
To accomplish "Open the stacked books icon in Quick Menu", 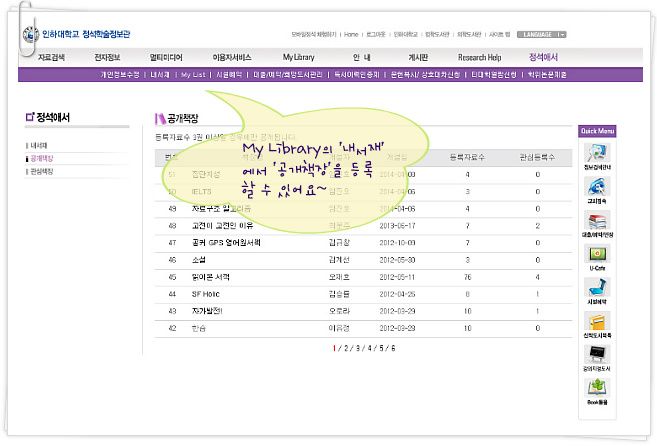I will tap(597, 220).
